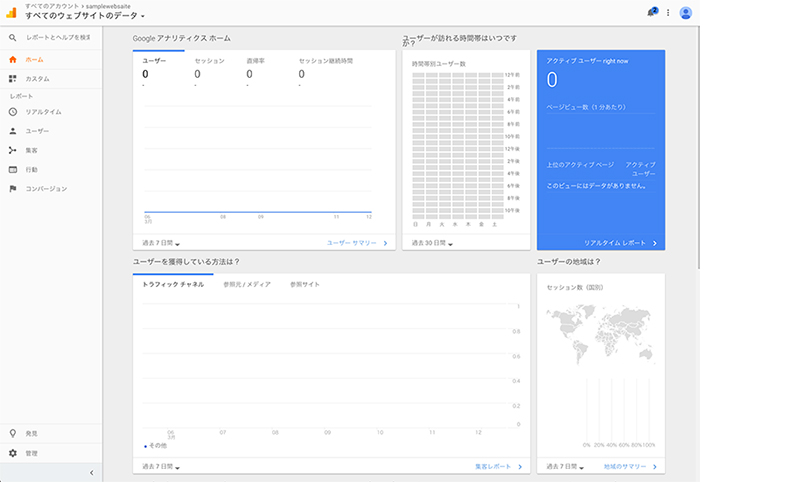Viewport: 800px width, 482px height.
Task: Click the コンバージョン flag icon
Action: 13,189
